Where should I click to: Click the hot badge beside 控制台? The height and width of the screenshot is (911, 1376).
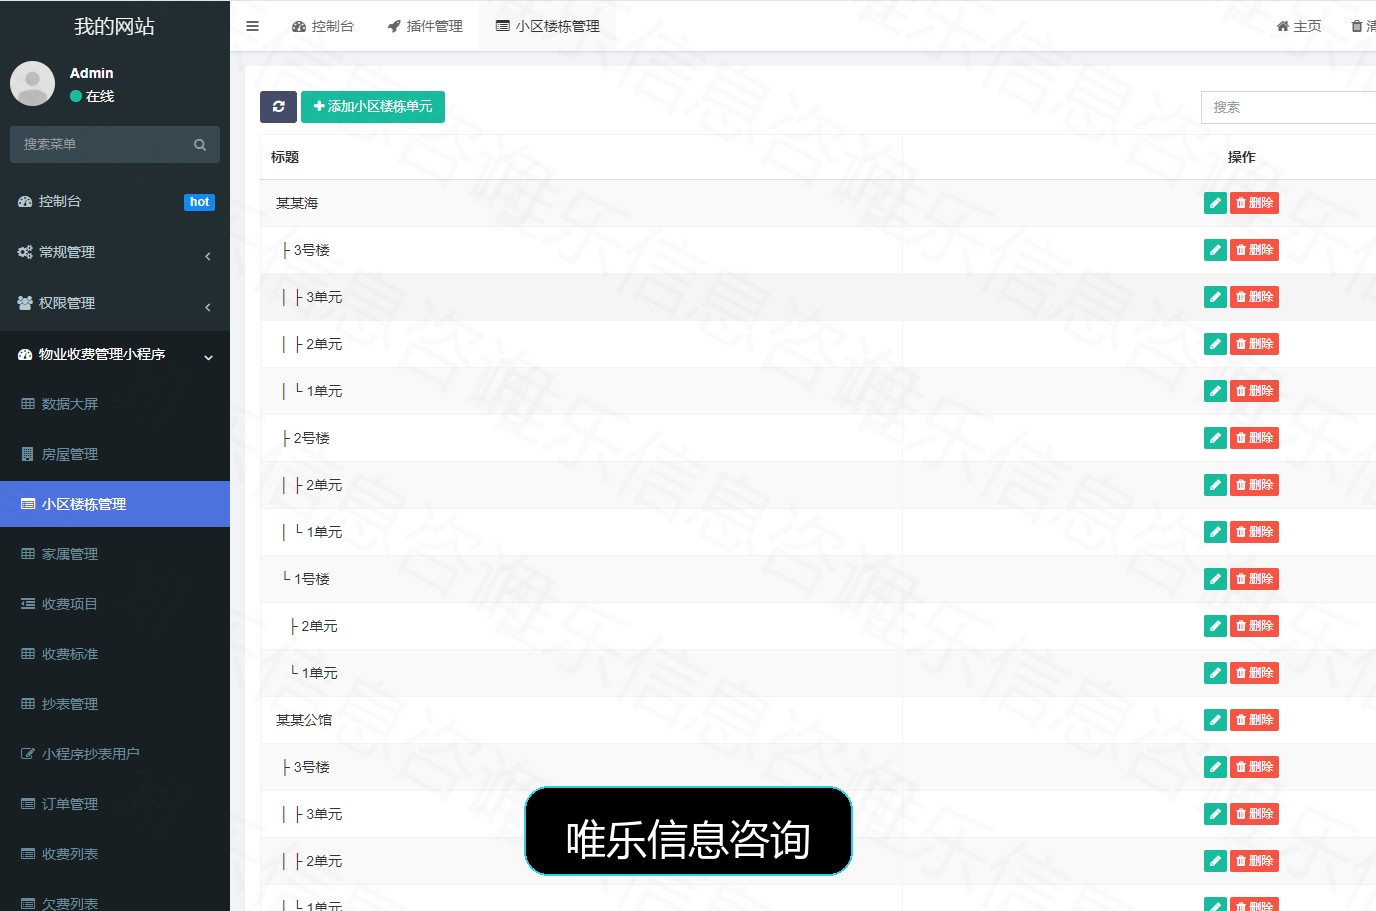coord(200,202)
